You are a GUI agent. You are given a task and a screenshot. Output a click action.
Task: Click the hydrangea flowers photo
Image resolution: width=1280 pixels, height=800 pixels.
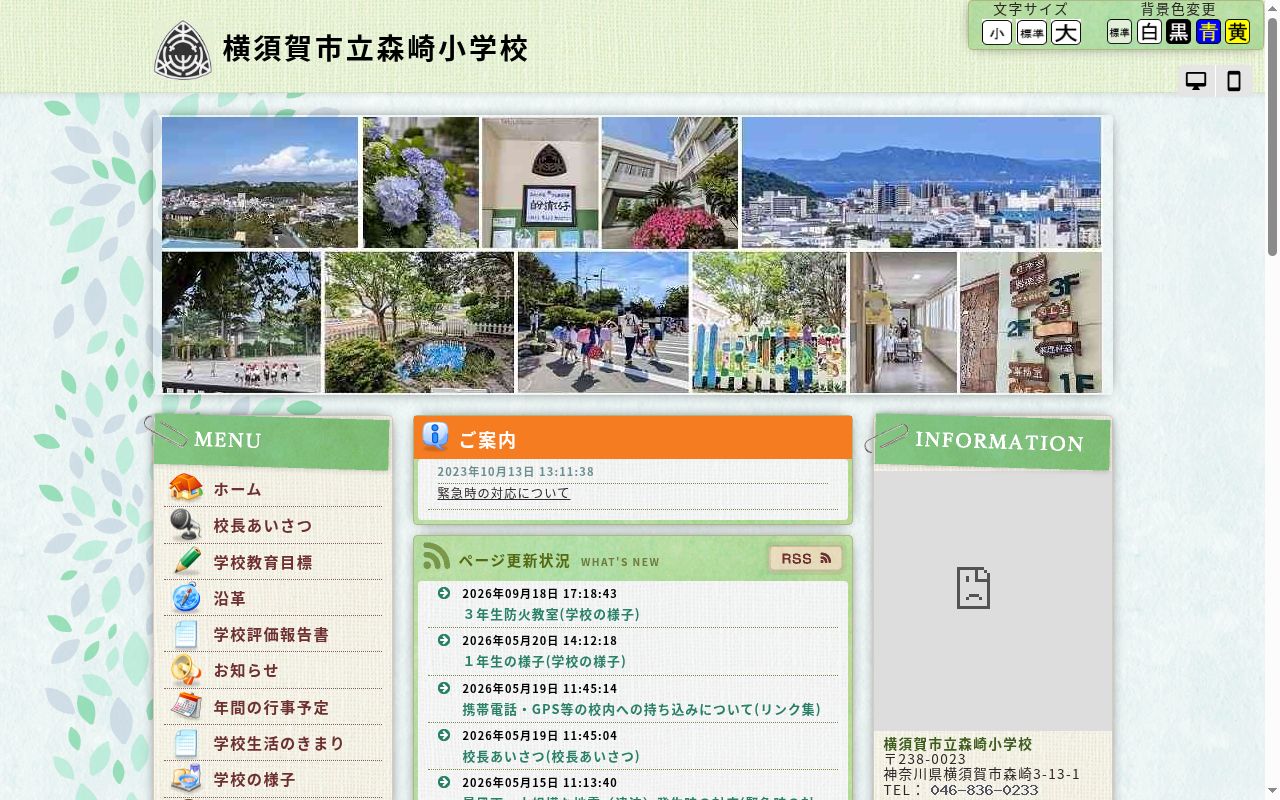point(420,182)
